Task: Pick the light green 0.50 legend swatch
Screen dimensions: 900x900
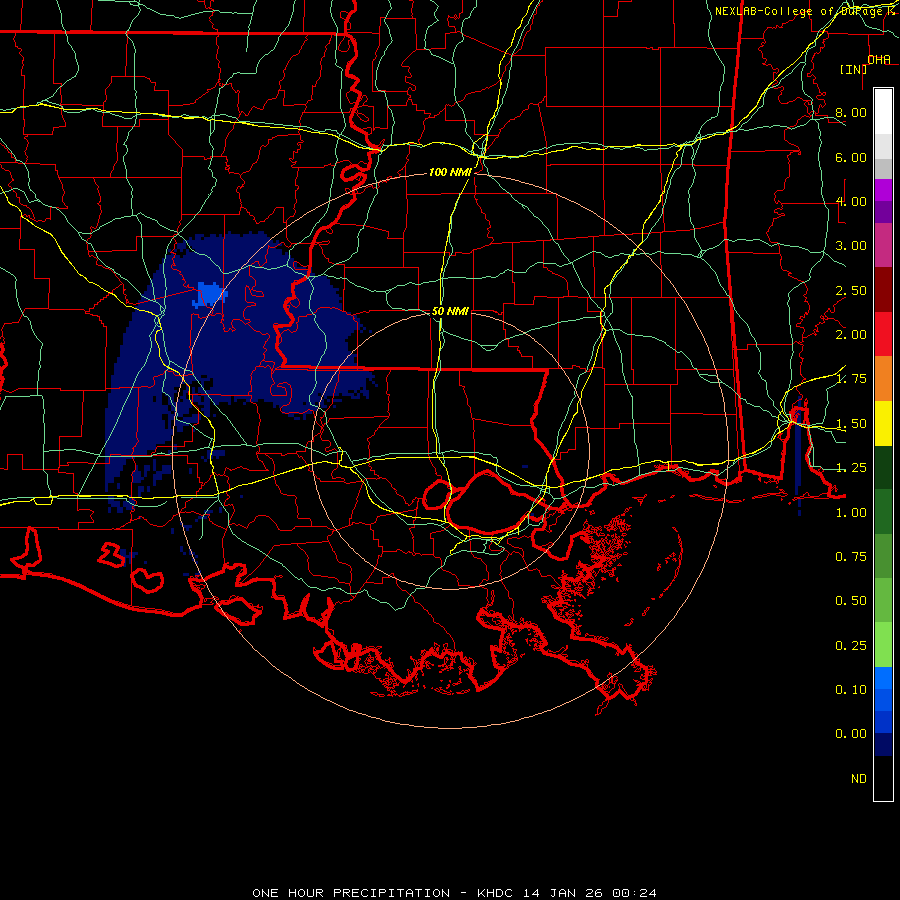Action: coord(883,600)
